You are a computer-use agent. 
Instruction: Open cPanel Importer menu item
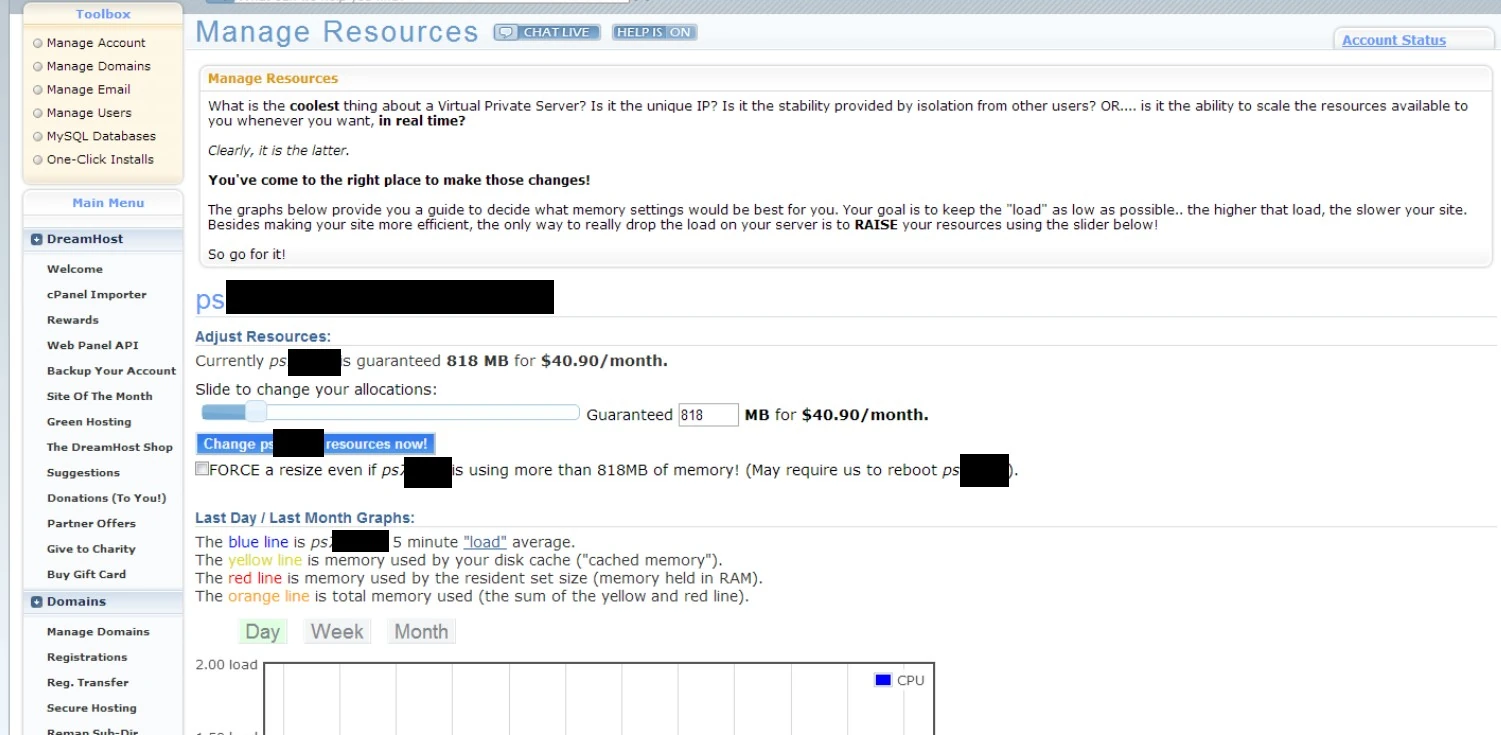(x=97, y=295)
